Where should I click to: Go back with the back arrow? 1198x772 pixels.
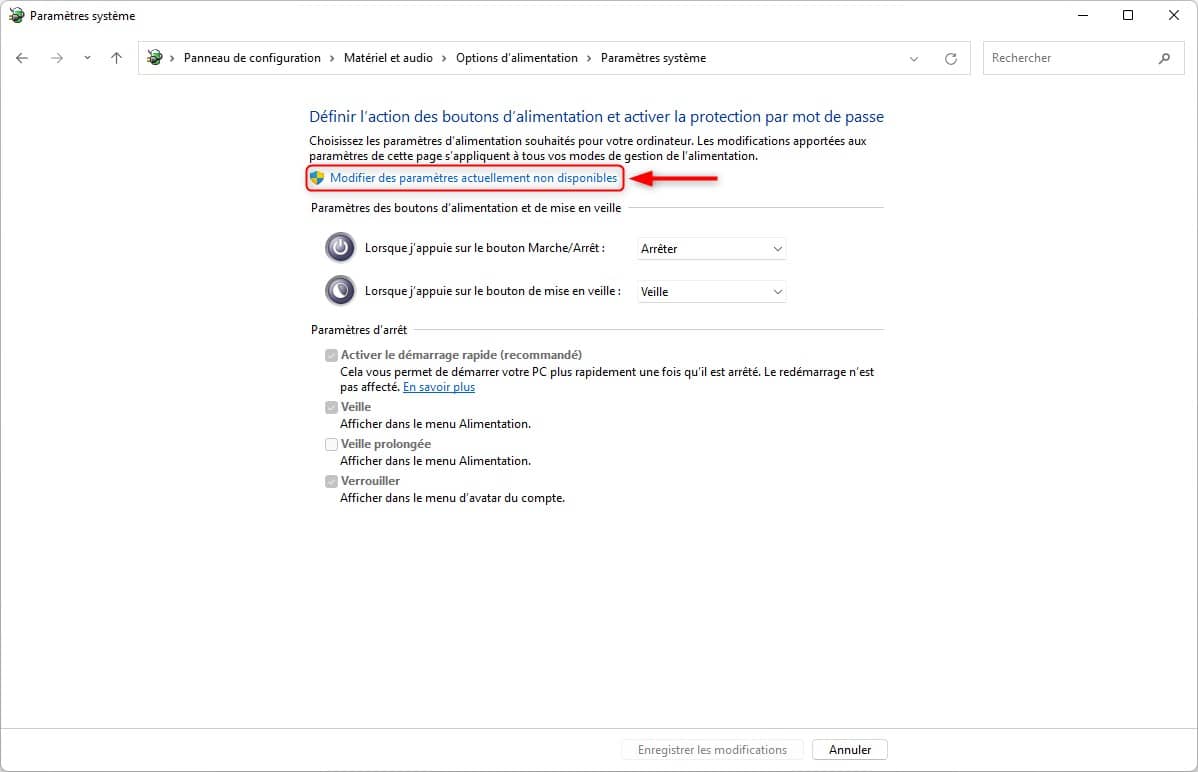[x=22, y=58]
